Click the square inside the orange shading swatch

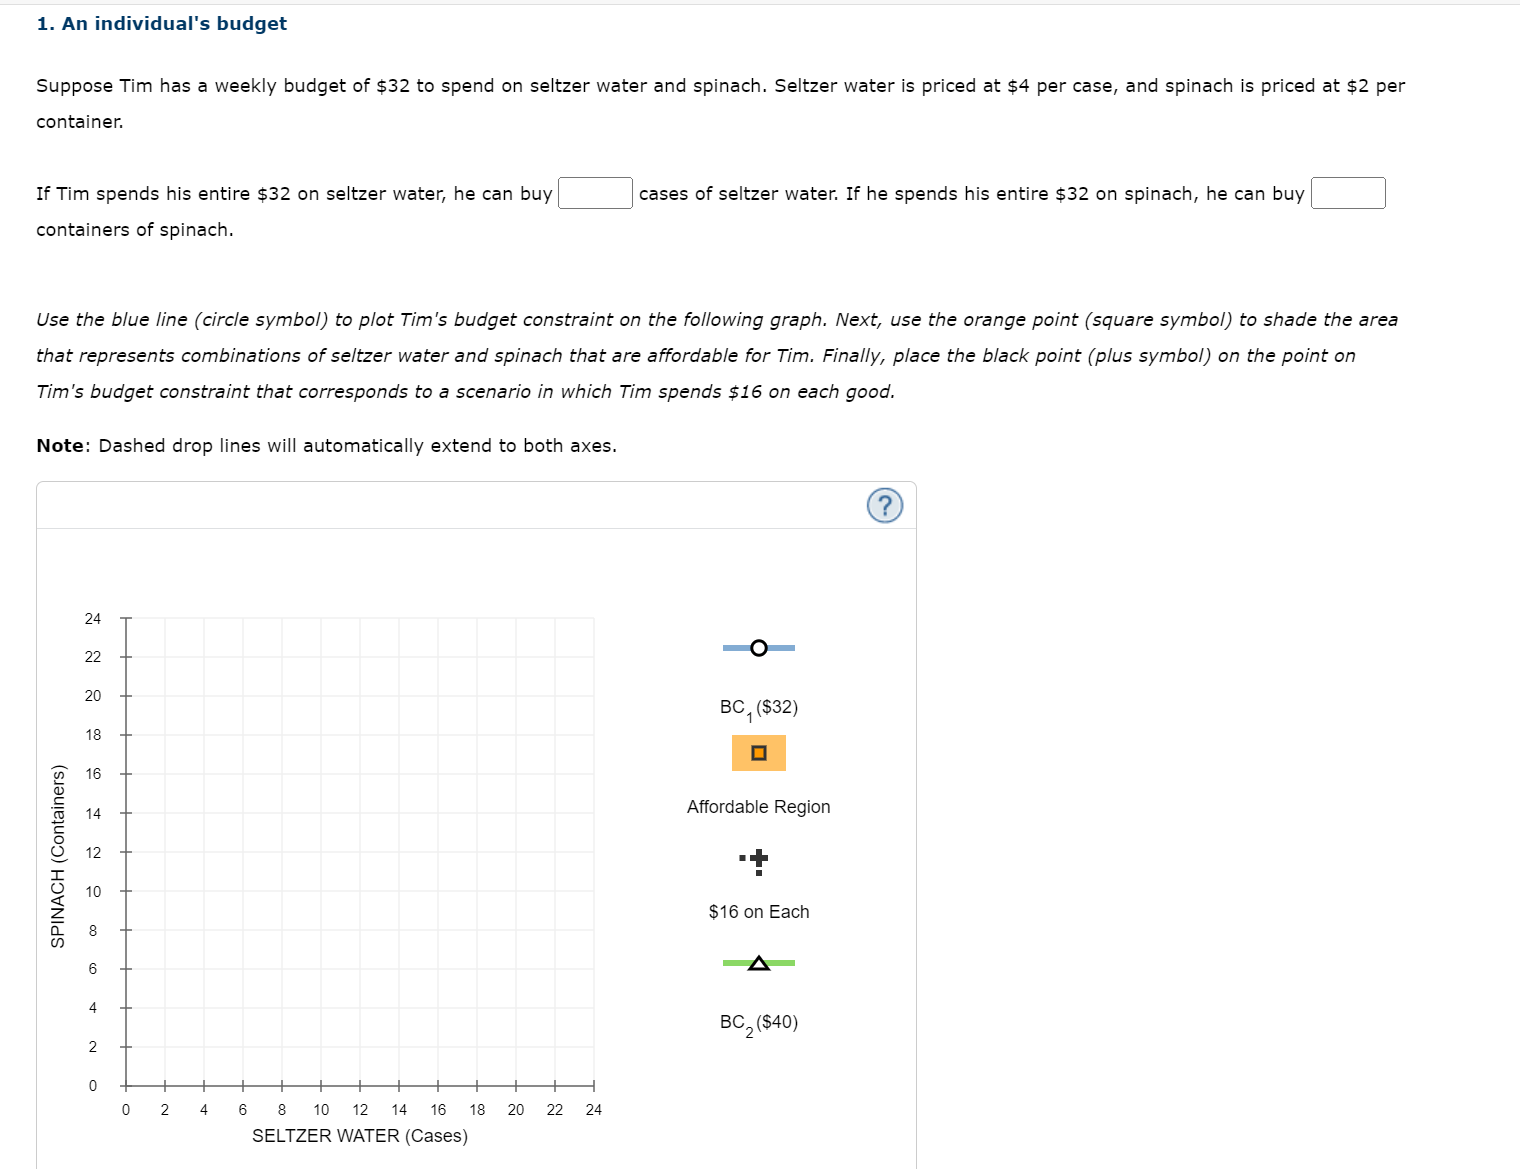[x=758, y=752]
